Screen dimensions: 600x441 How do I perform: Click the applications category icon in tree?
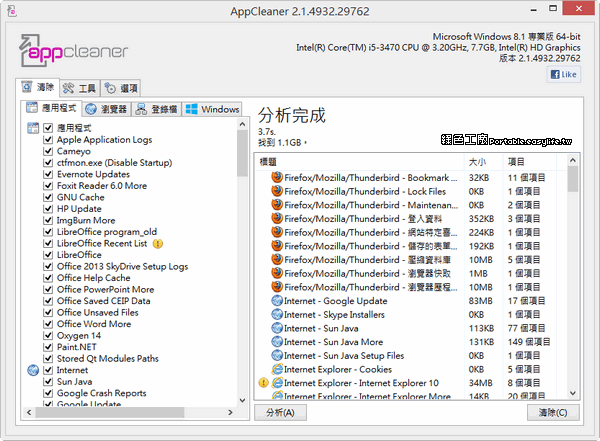[x=33, y=128]
